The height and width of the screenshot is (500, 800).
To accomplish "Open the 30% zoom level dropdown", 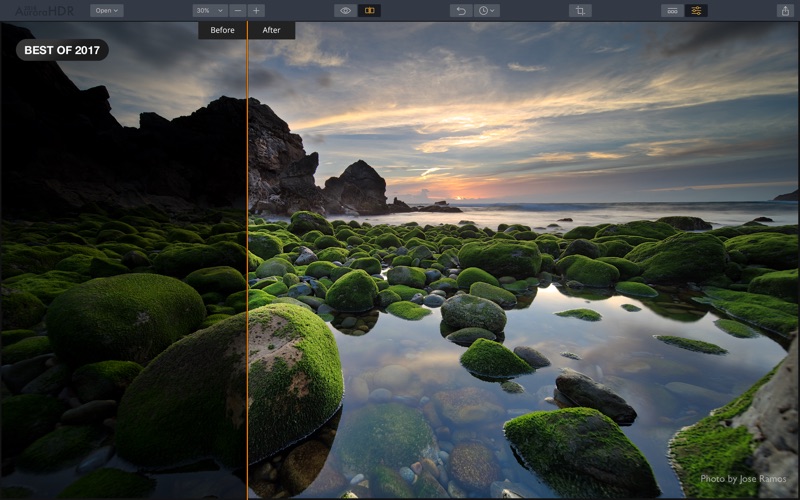I will (208, 11).
